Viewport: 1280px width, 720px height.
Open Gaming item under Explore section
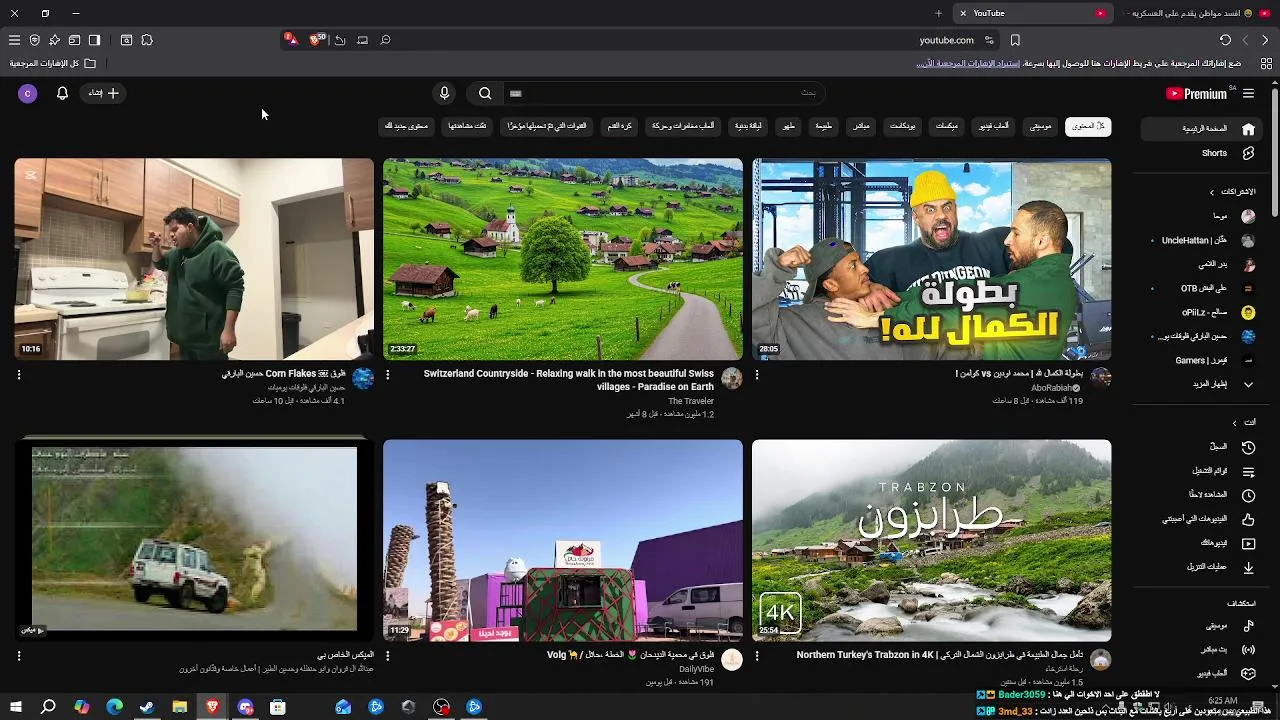(x=1202, y=674)
